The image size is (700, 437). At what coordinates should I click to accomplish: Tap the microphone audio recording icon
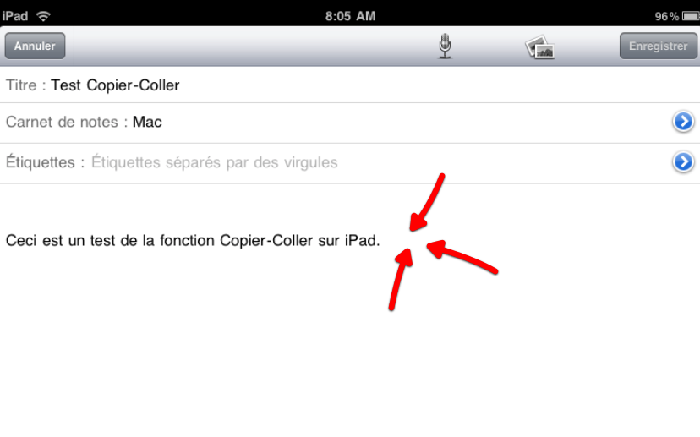(445, 46)
